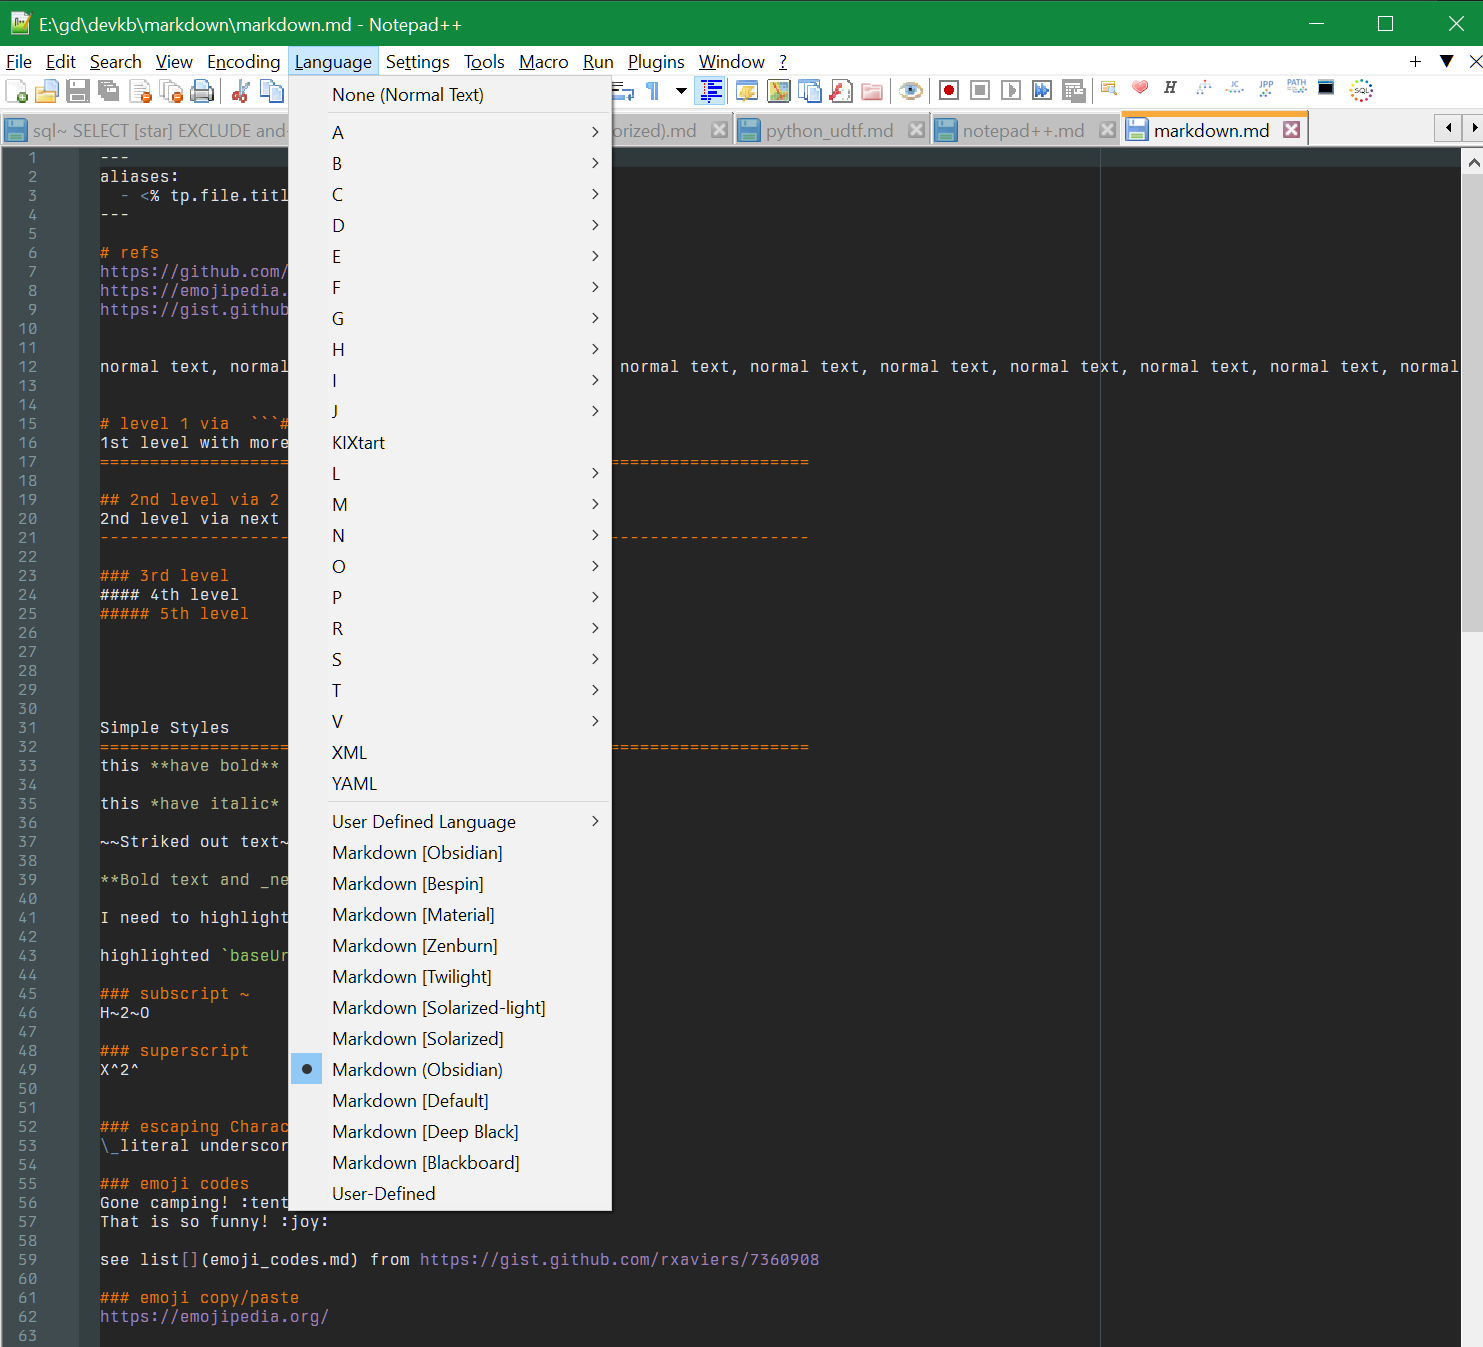This screenshot has height=1347, width=1483.
Task: Select Markdown [Obsidian] language
Action: tap(450, 852)
